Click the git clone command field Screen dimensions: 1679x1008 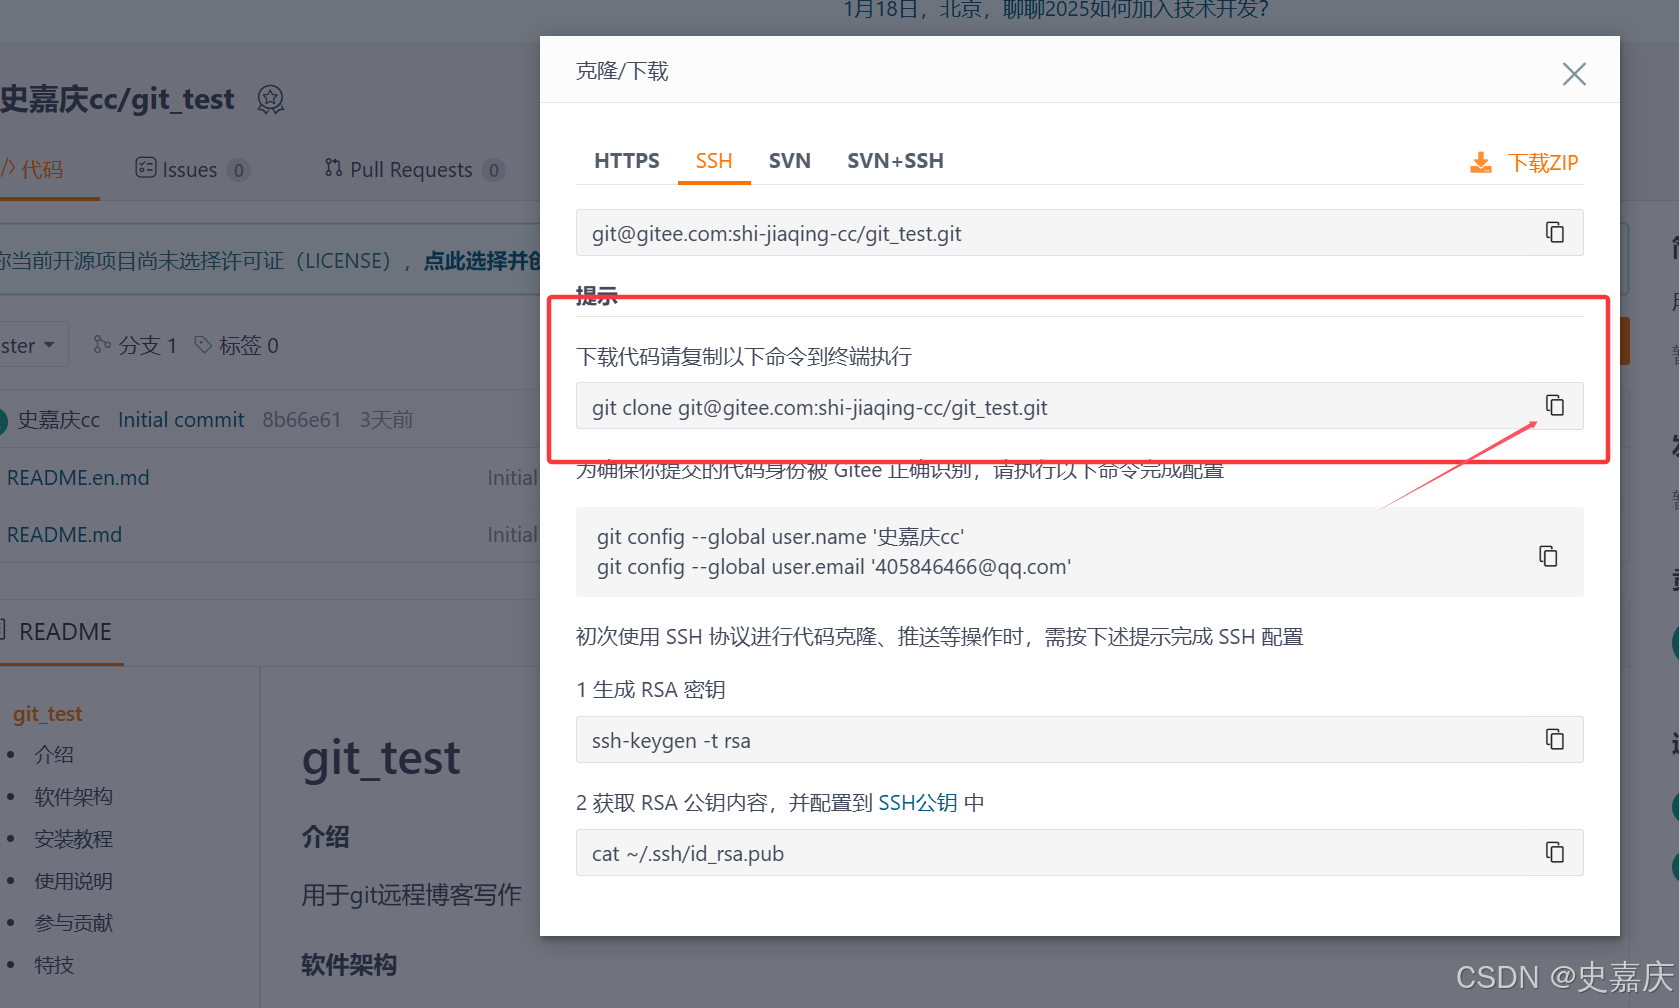[x=1079, y=406]
